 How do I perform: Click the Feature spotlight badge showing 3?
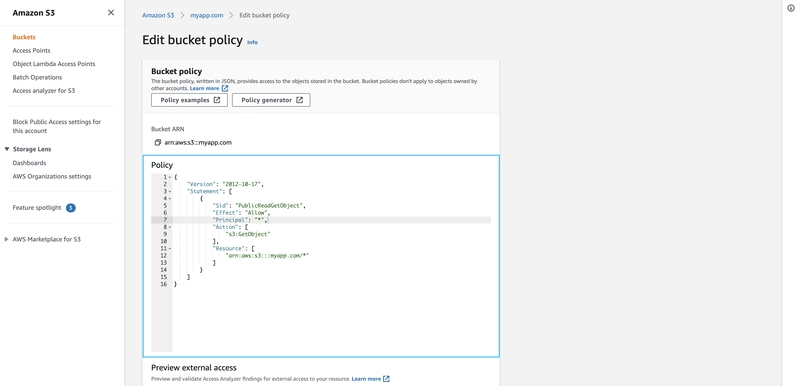pyautogui.click(x=71, y=208)
